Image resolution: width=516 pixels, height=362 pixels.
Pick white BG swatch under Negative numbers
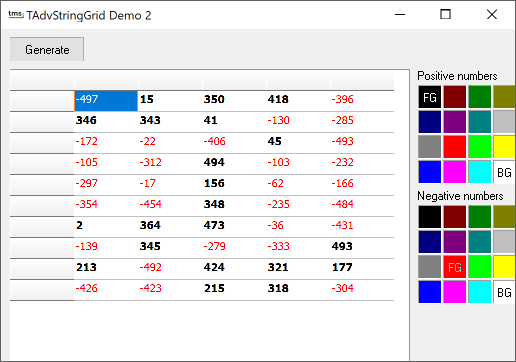(x=504, y=292)
